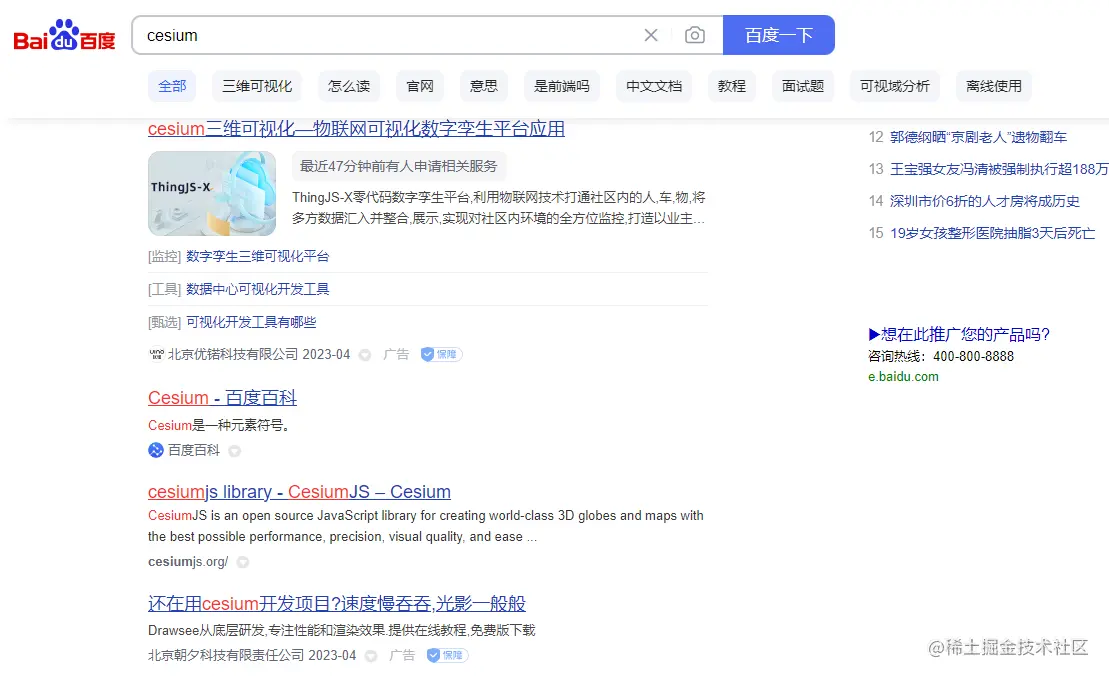The height and width of the screenshot is (678, 1109).
Task: Open the 中文文档 filter tab
Action: click(x=653, y=86)
